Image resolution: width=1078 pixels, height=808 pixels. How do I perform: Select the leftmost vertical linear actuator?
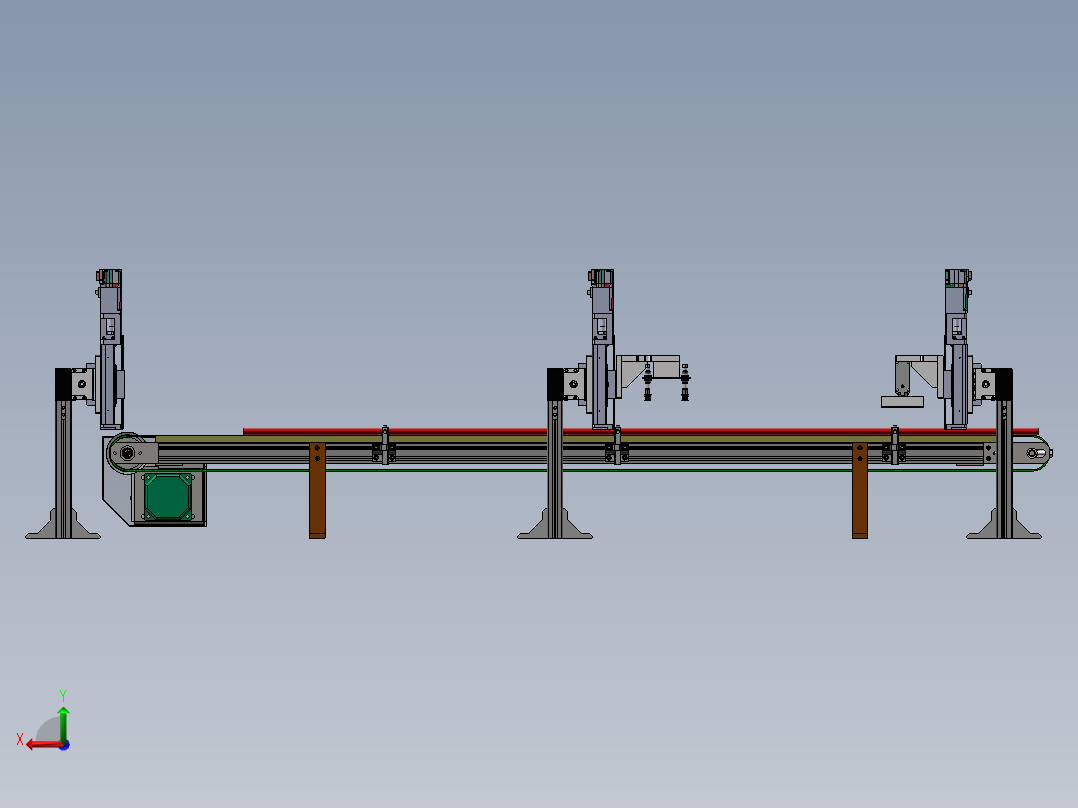[x=111, y=349]
